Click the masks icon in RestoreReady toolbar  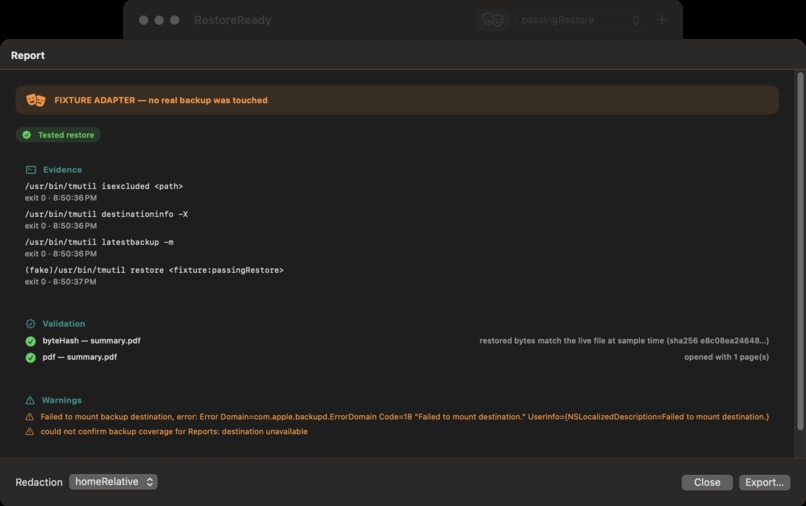[x=492, y=20]
